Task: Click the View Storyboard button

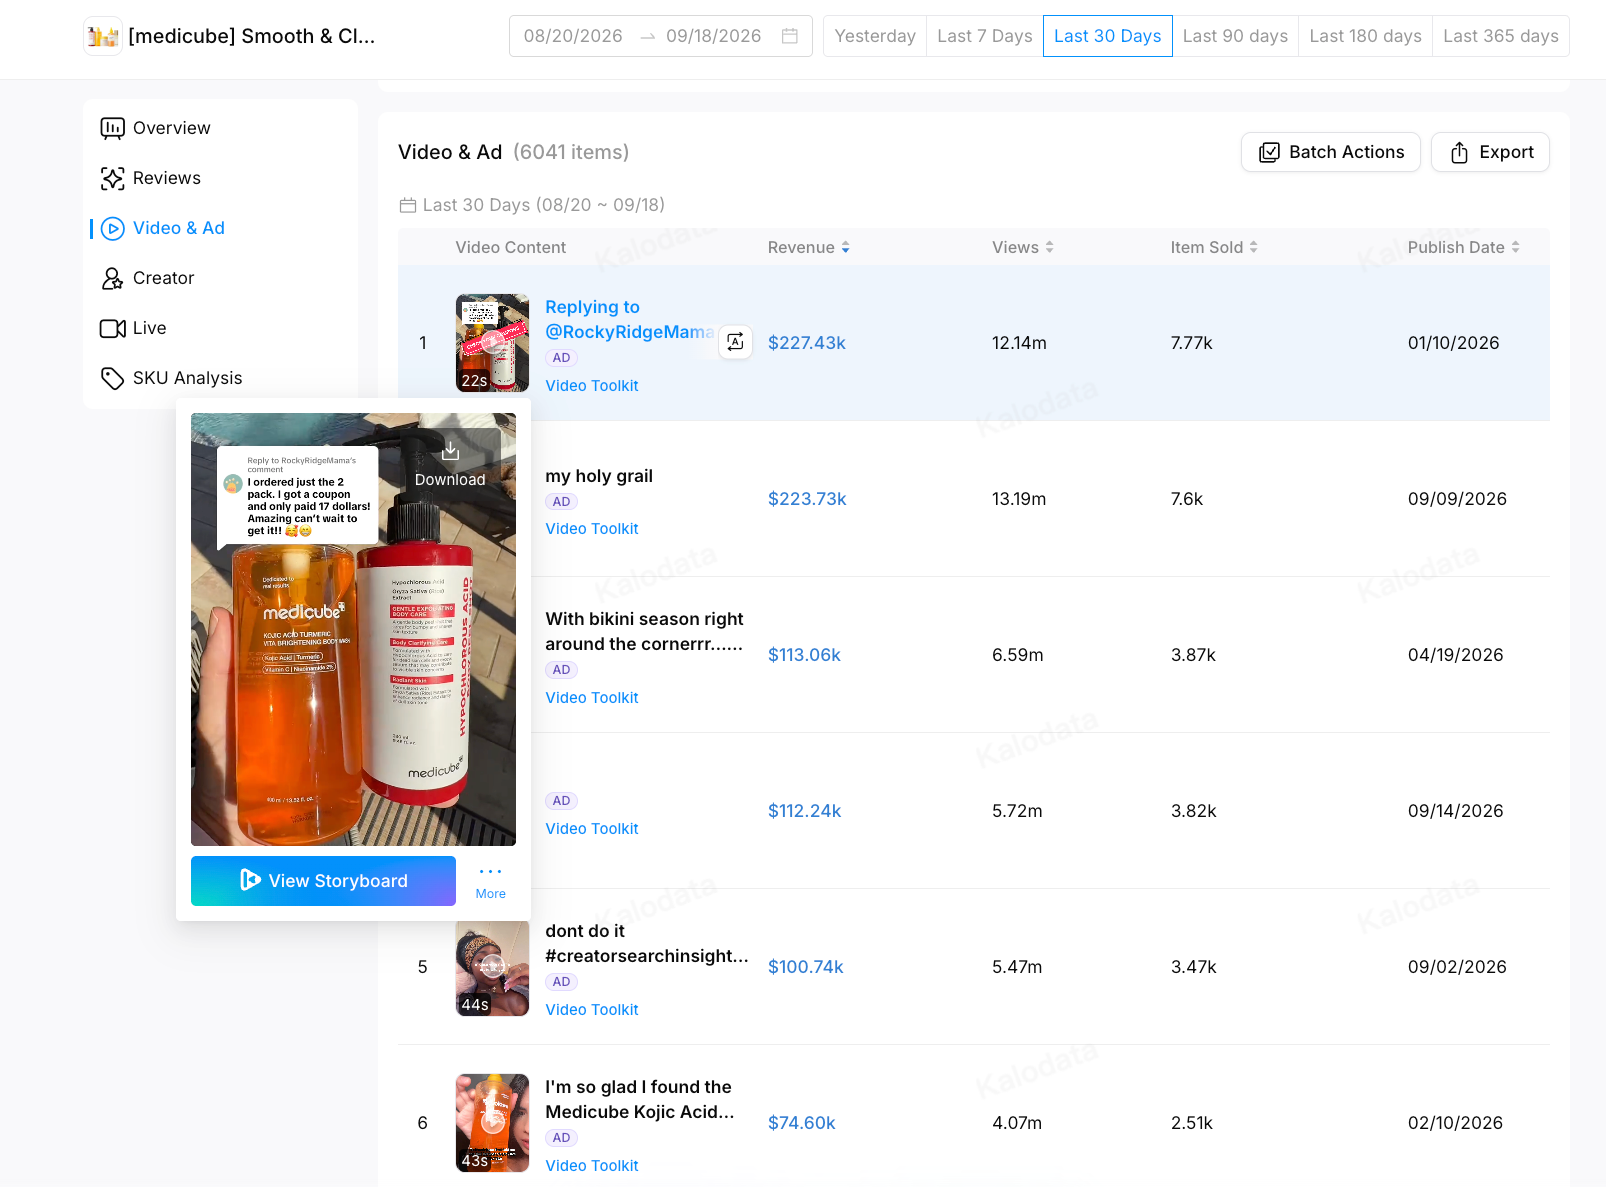Action: point(323,881)
